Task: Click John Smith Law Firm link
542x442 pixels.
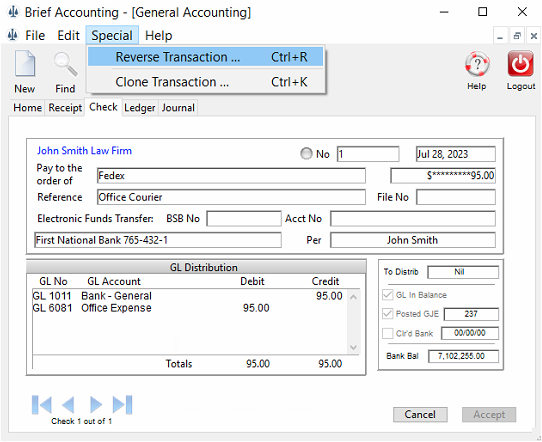Action: click(84, 151)
